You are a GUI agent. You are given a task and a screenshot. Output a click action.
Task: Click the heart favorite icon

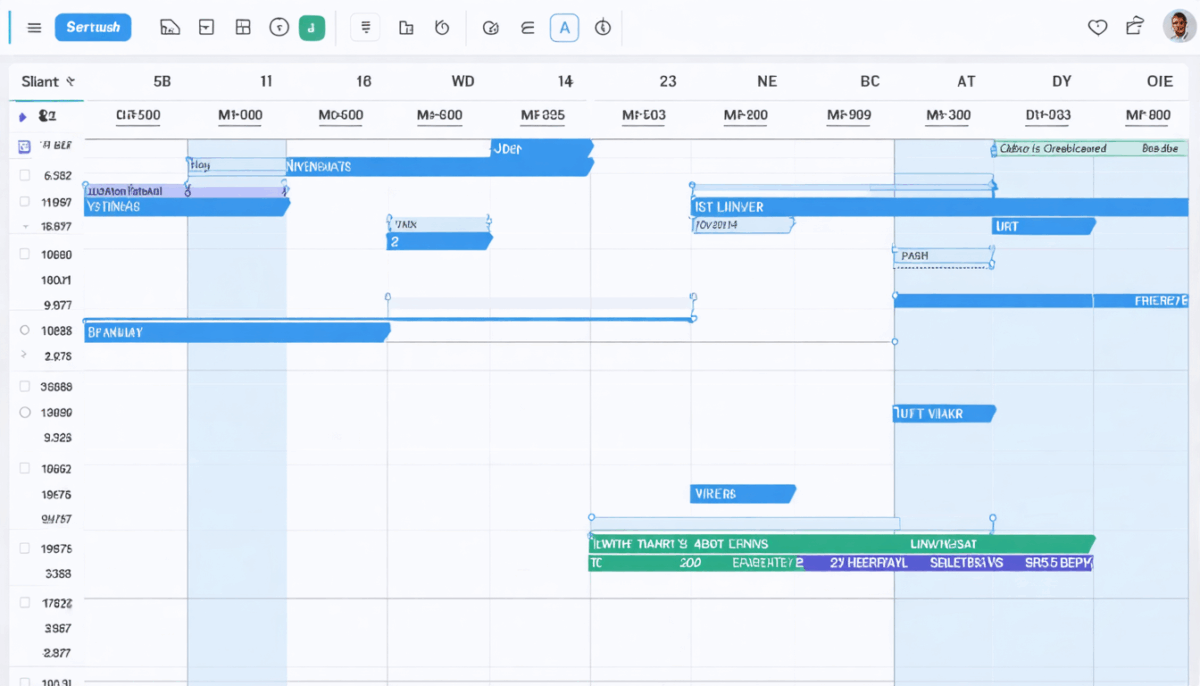1097,28
